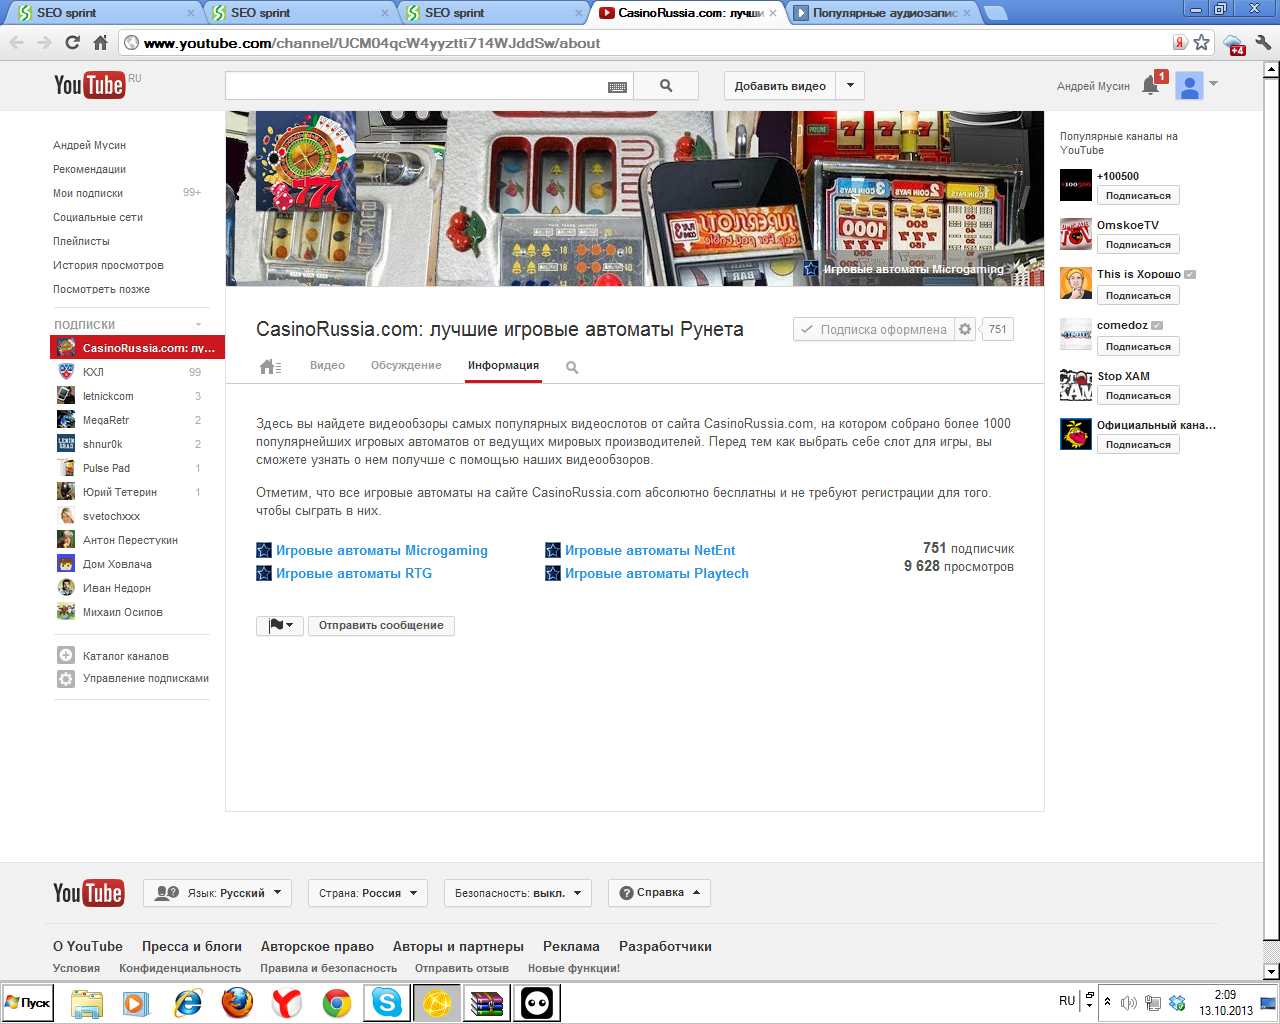Go to channel home icon tab
This screenshot has height=1024, width=1280.
point(270,366)
